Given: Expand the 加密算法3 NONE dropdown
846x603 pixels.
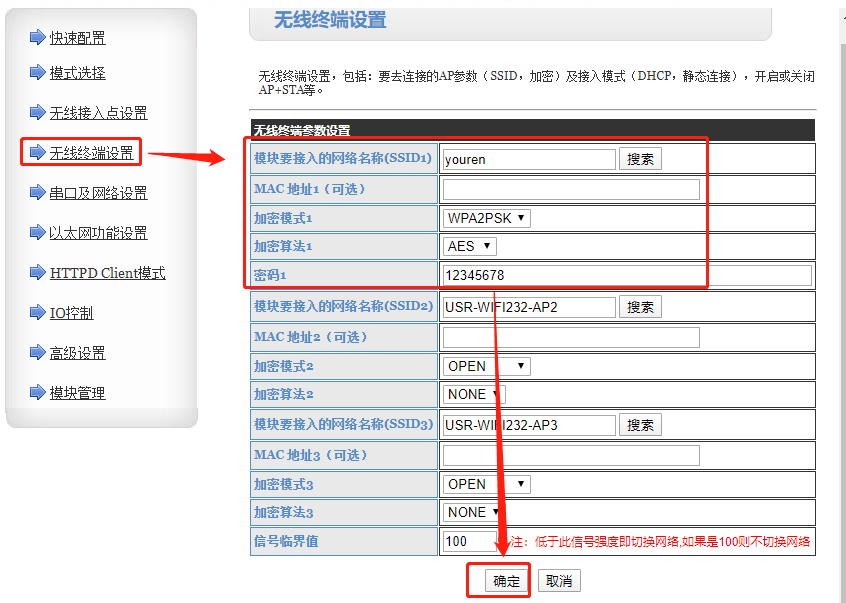Looking at the screenshot, I should (x=473, y=512).
